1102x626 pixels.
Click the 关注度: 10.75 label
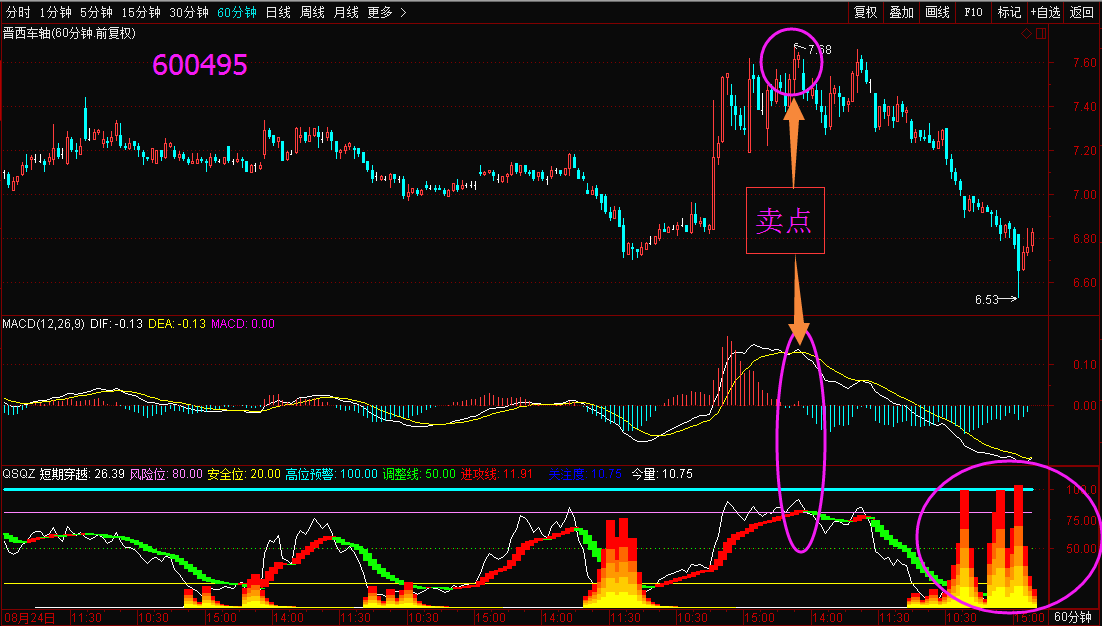(x=585, y=474)
